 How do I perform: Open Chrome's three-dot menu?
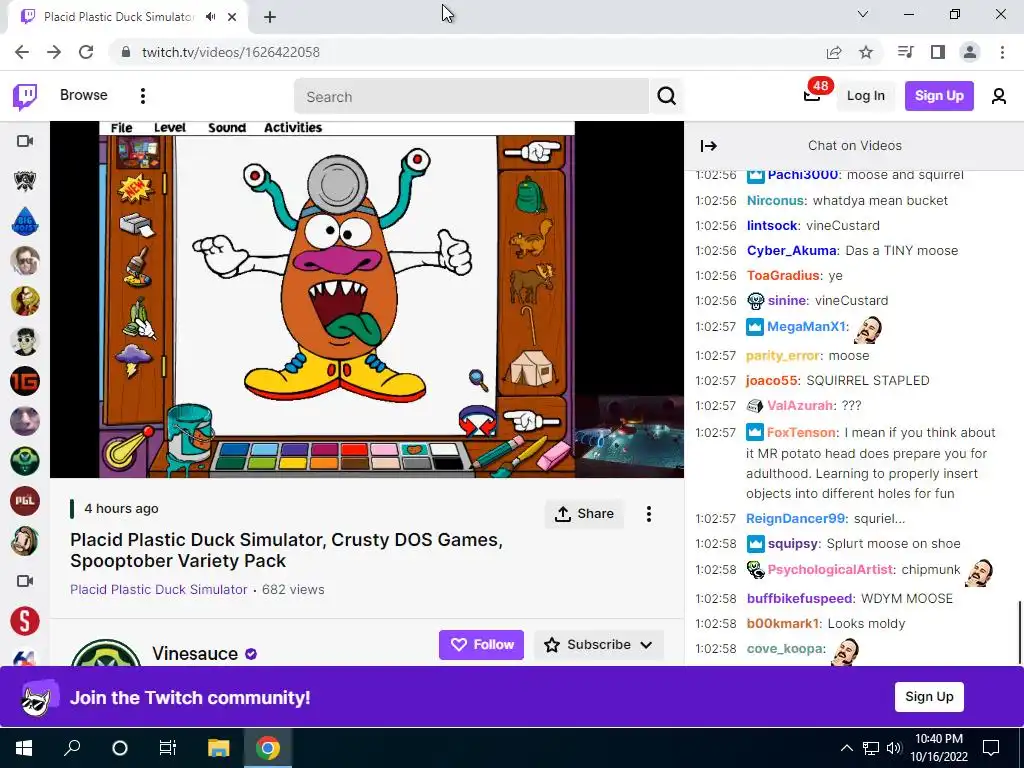point(1002,52)
